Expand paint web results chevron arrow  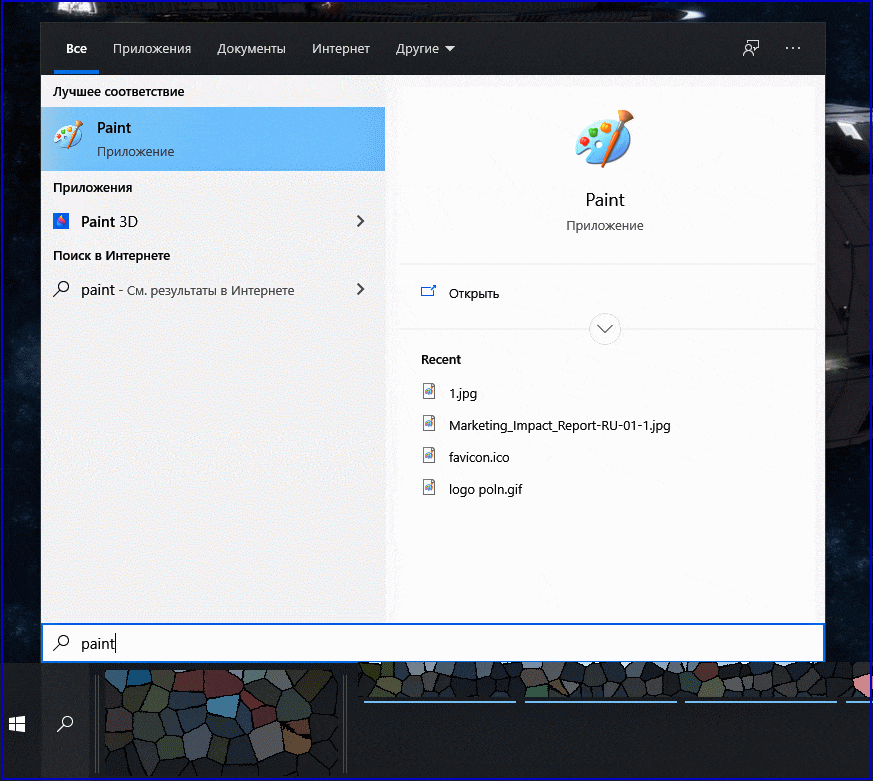(360, 289)
